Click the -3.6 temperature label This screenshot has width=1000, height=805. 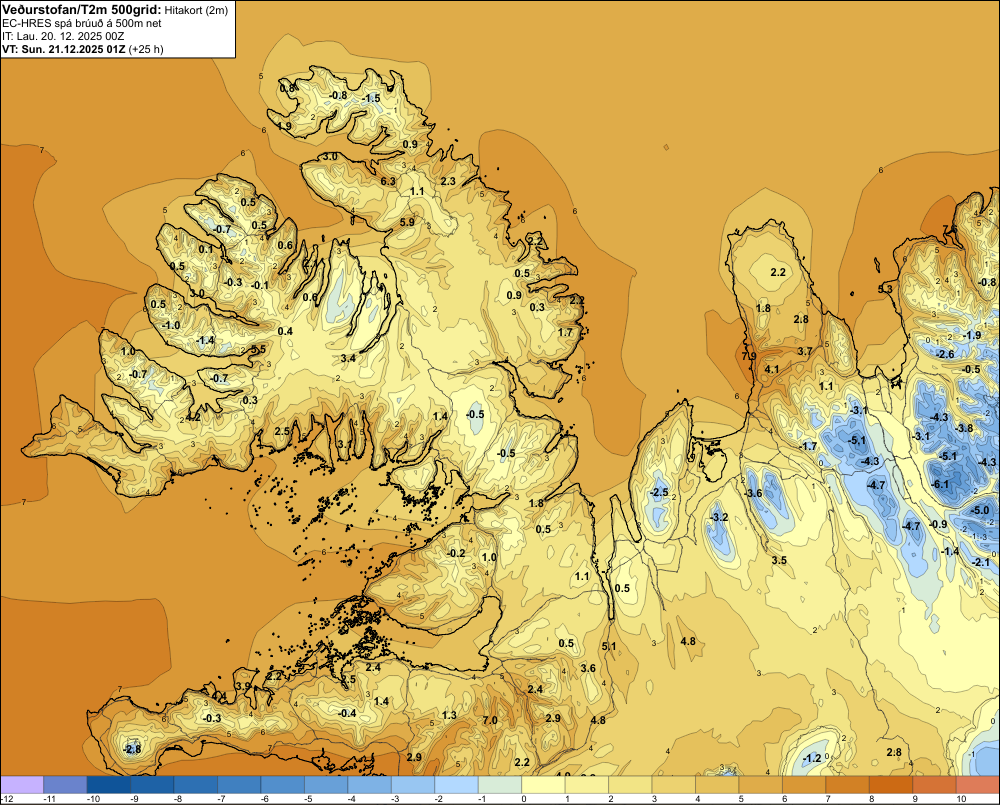(x=753, y=493)
